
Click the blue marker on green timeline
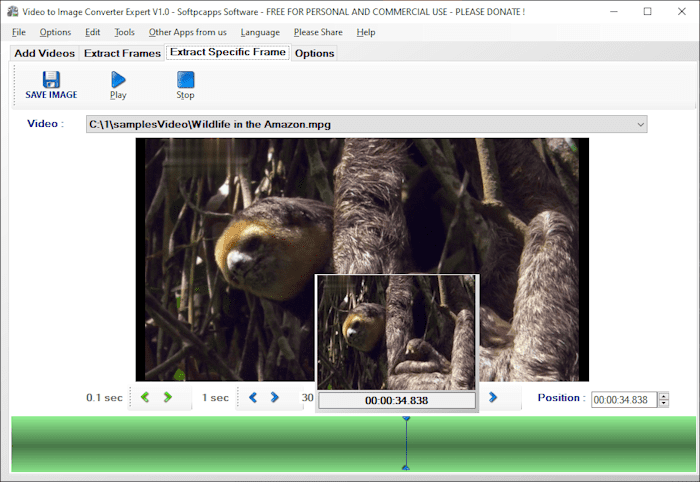pos(406,443)
